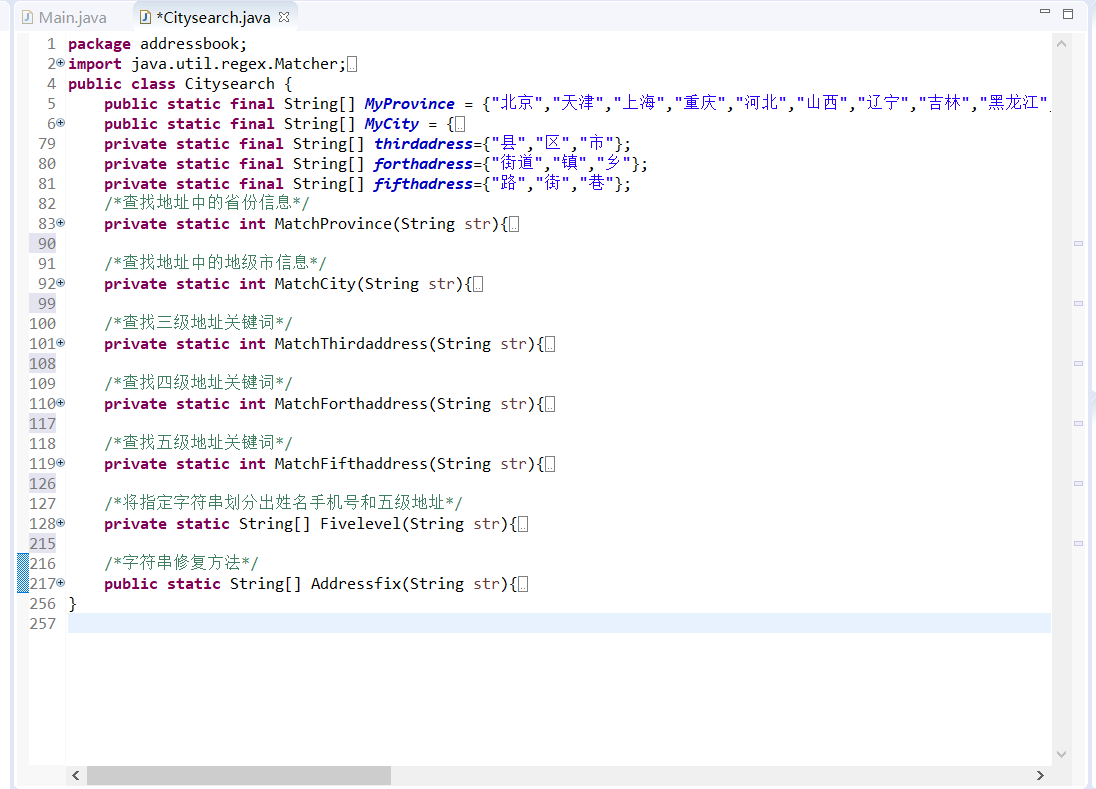Click 'package addressbook;' on line 1
This screenshot has width=1096, height=789.
157,43
